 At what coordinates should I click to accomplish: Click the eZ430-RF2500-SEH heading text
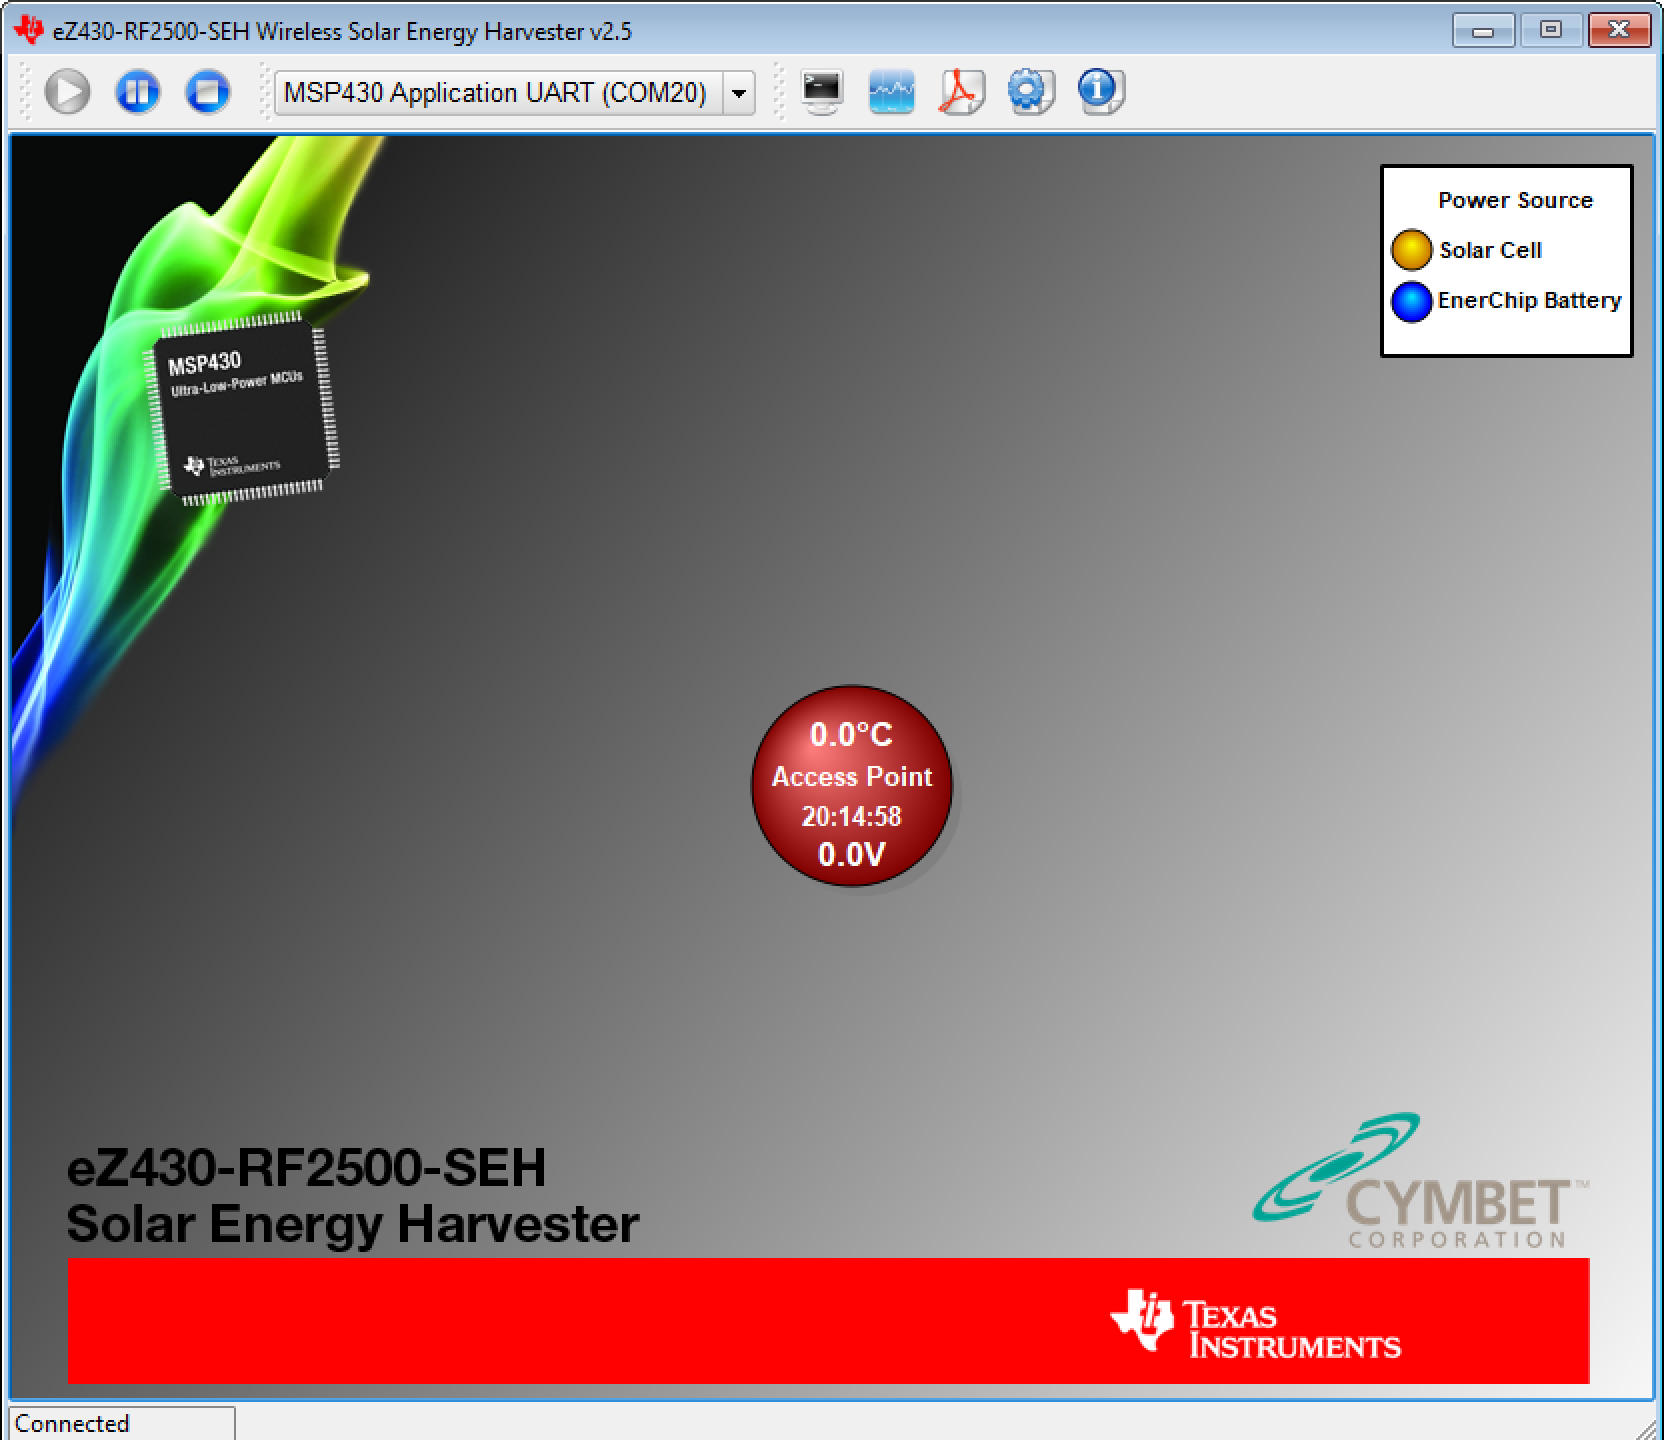tap(306, 1167)
